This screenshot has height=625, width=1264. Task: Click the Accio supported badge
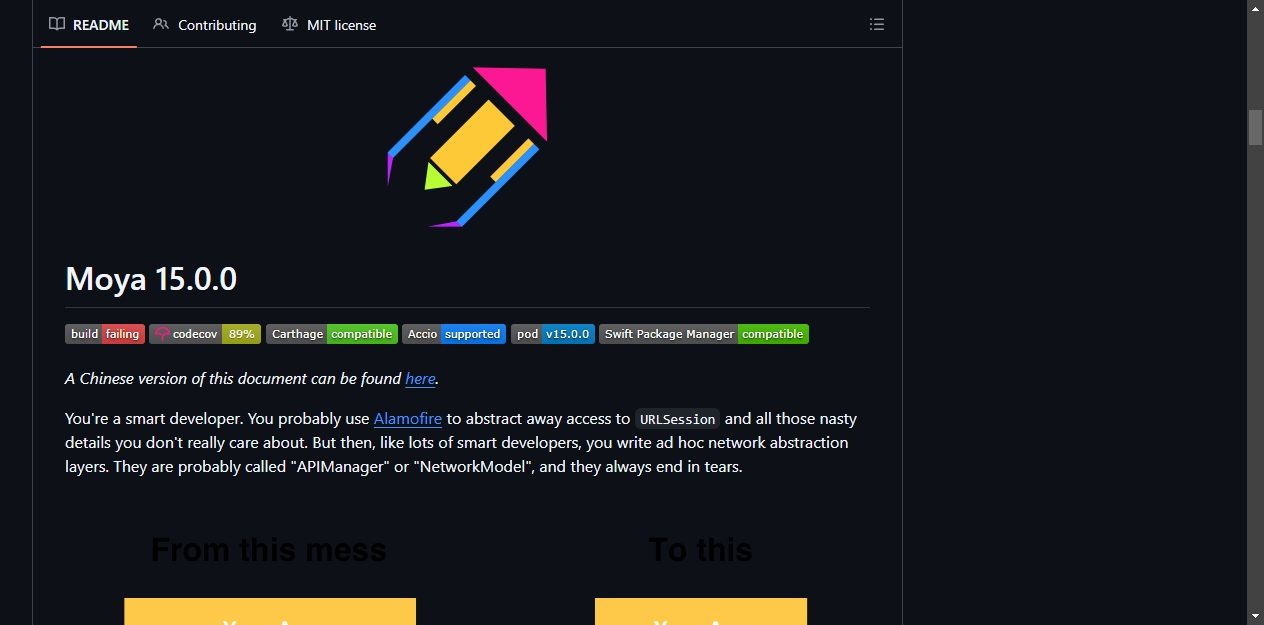tap(454, 334)
